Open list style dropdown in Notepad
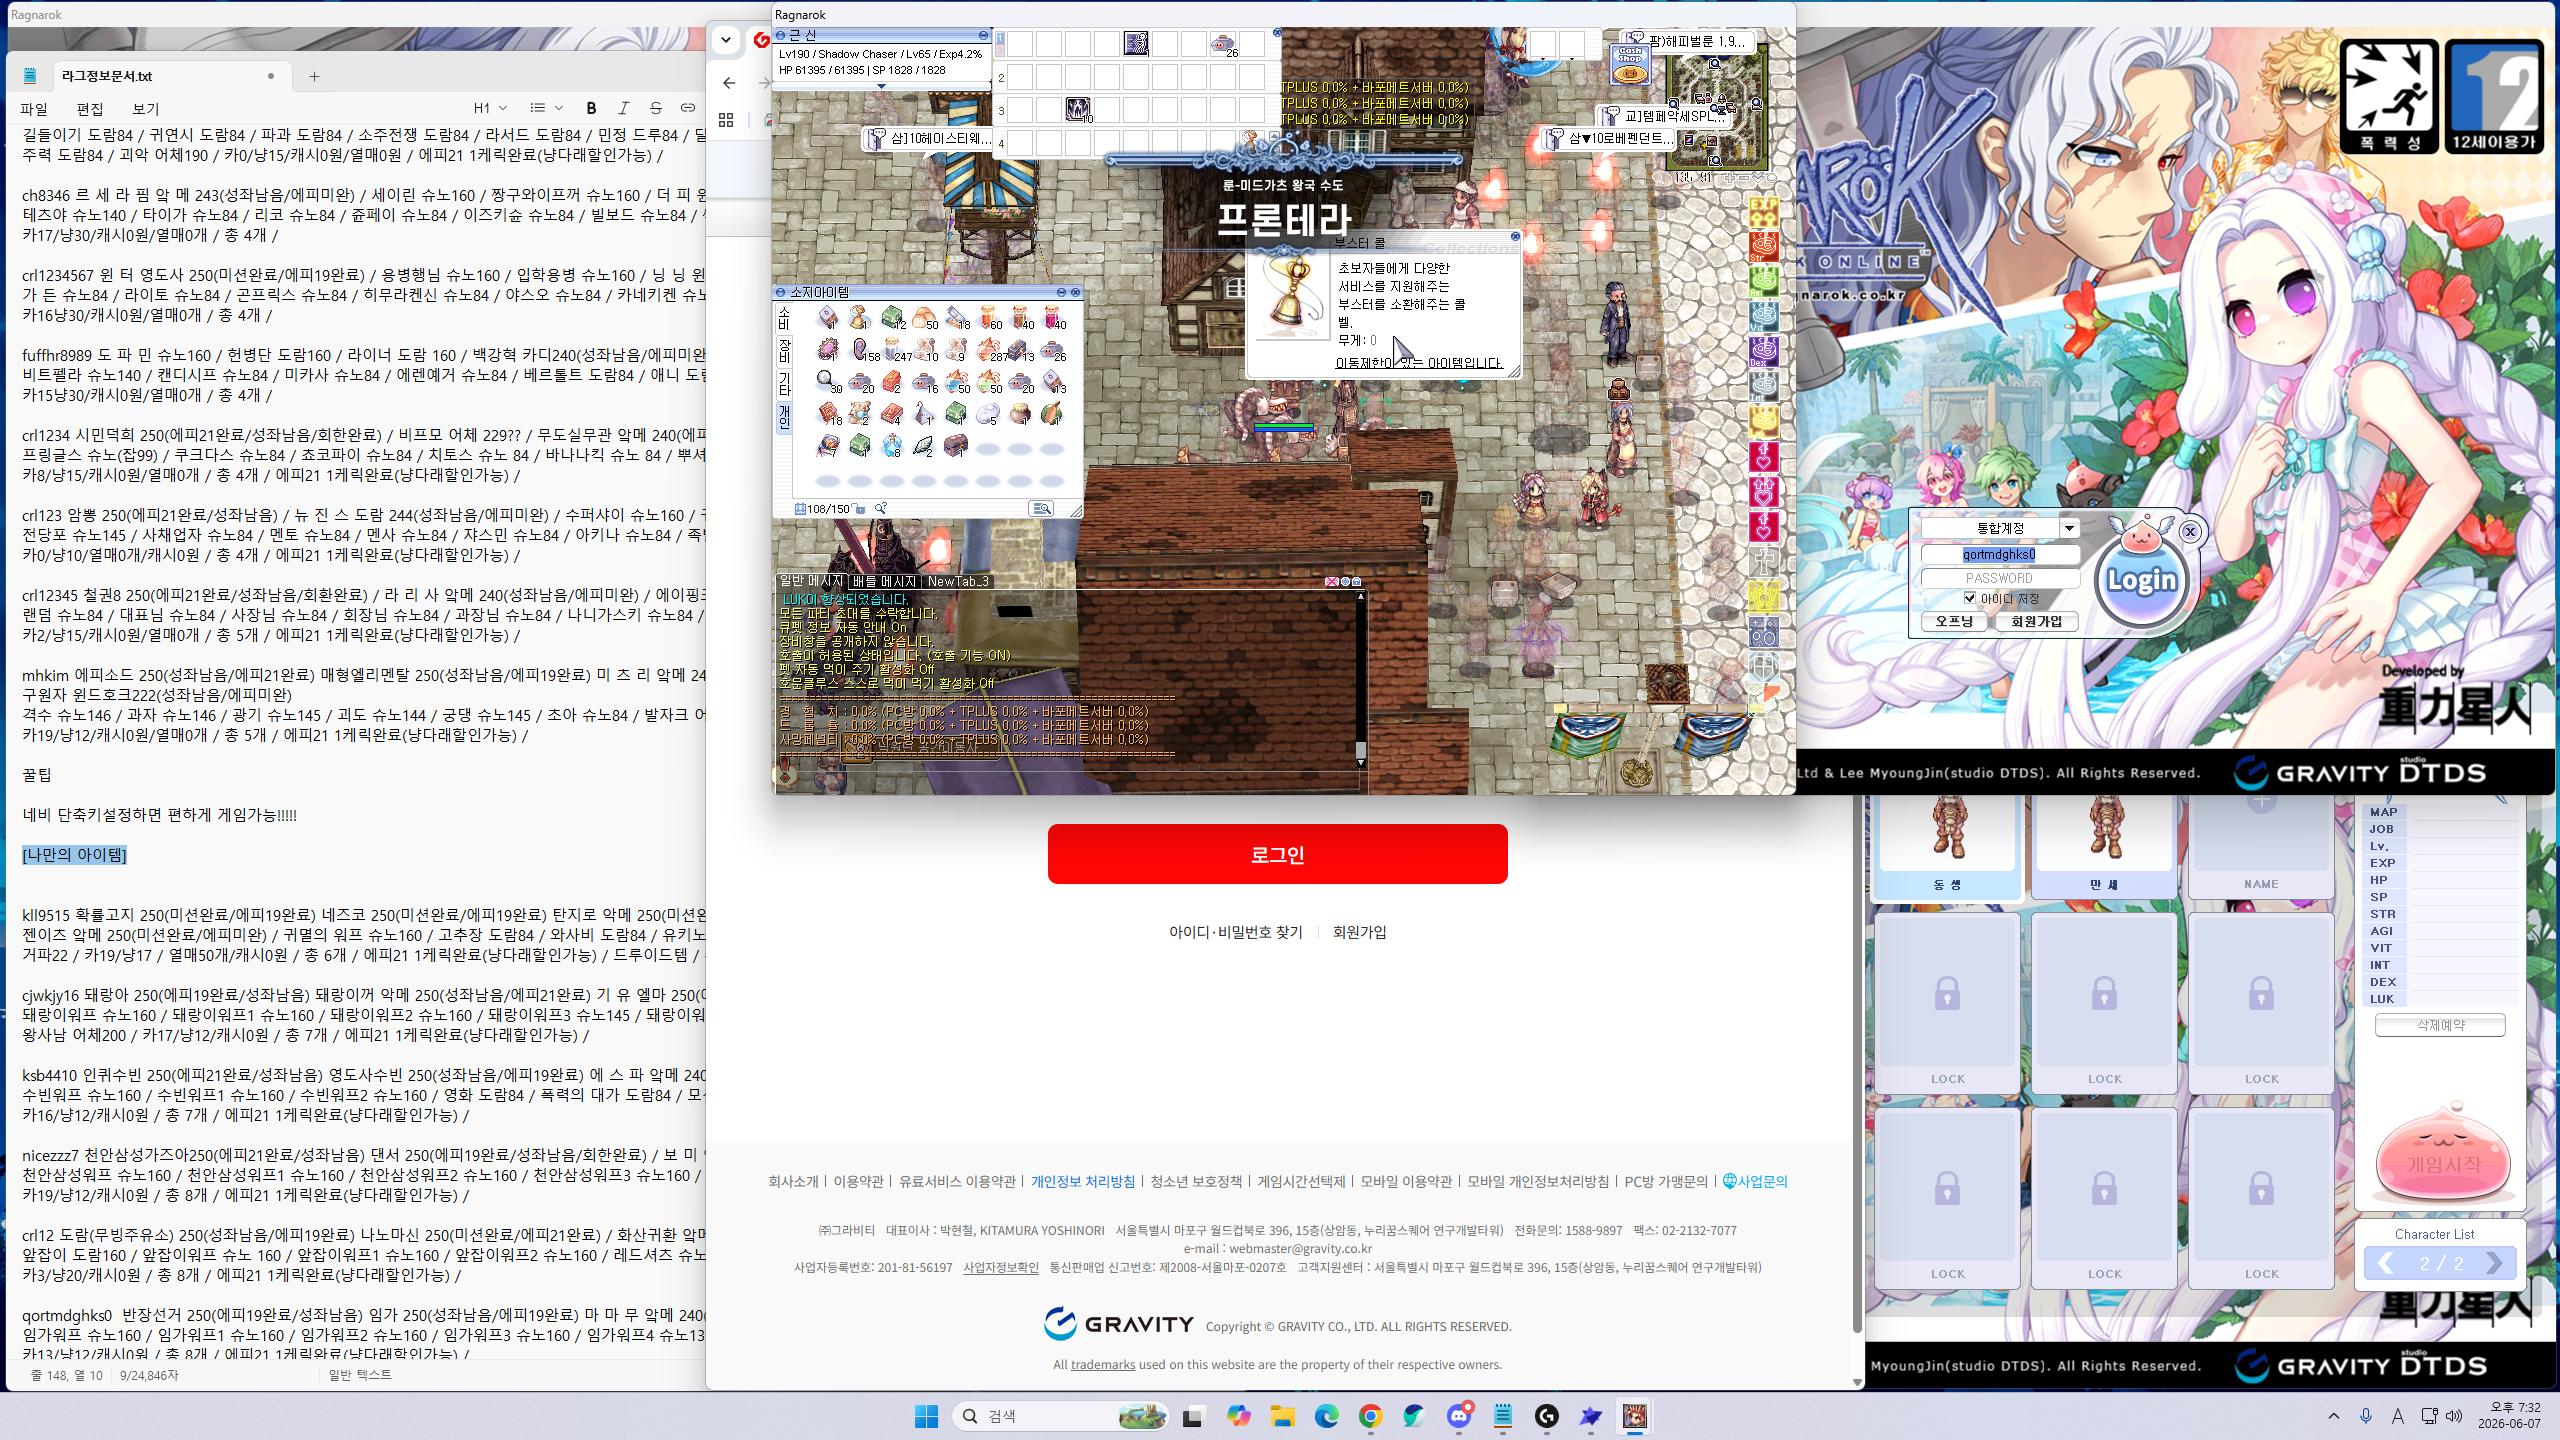 [x=546, y=108]
